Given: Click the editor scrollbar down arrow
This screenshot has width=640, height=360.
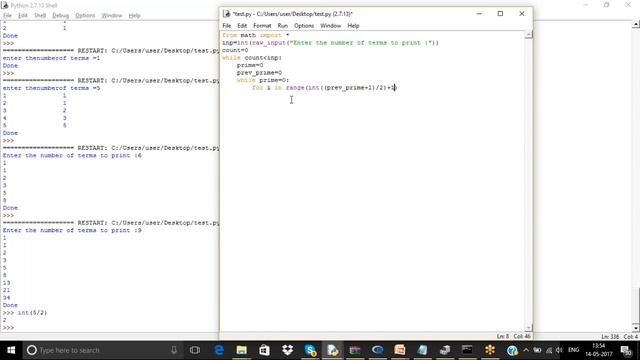Looking at the screenshot, I should [529, 328].
